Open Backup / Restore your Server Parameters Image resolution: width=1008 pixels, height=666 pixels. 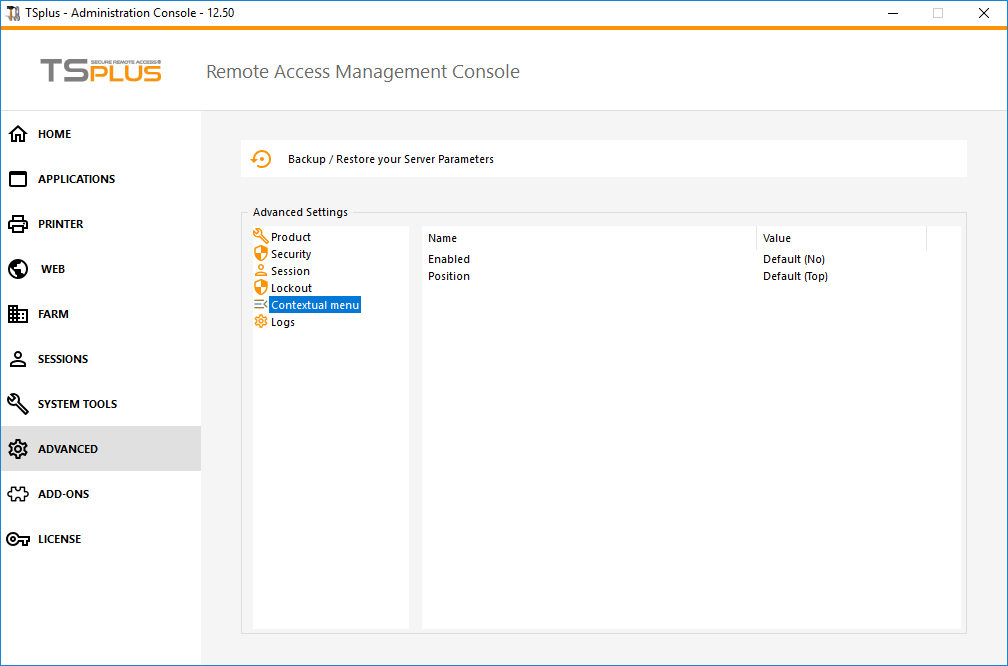[390, 159]
